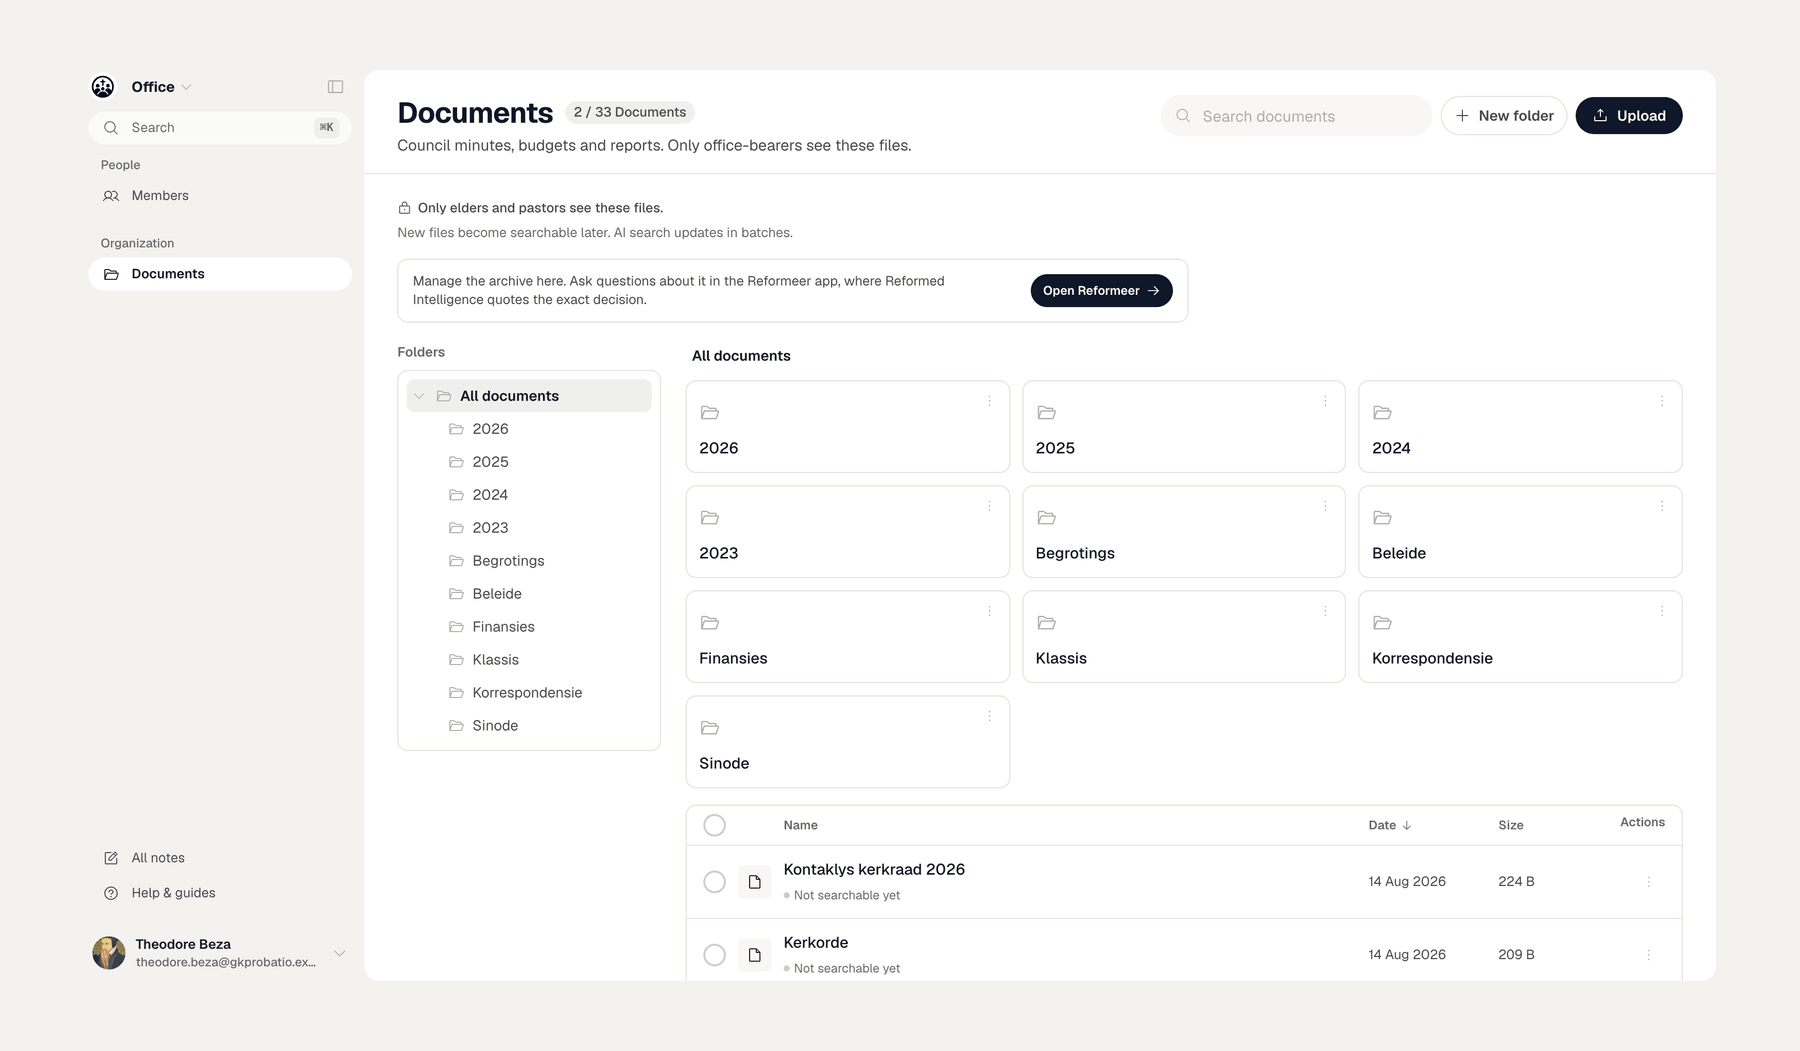Open actions menu for Kerkorde row

point(1649,955)
